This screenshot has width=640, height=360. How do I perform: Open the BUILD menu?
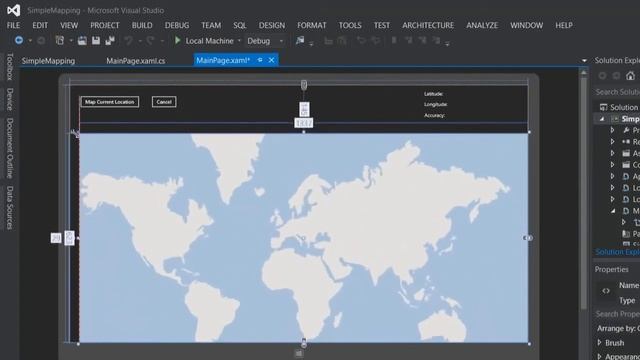142,25
